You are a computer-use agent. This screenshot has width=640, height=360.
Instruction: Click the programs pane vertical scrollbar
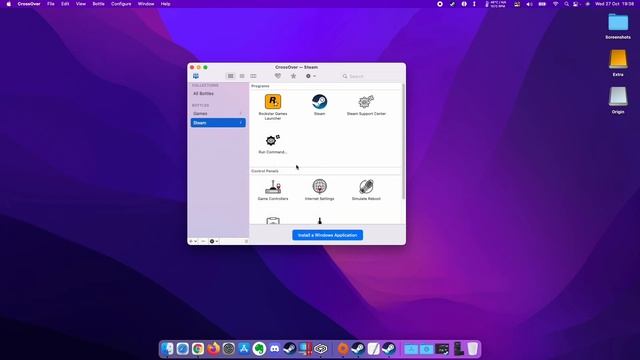403,141
